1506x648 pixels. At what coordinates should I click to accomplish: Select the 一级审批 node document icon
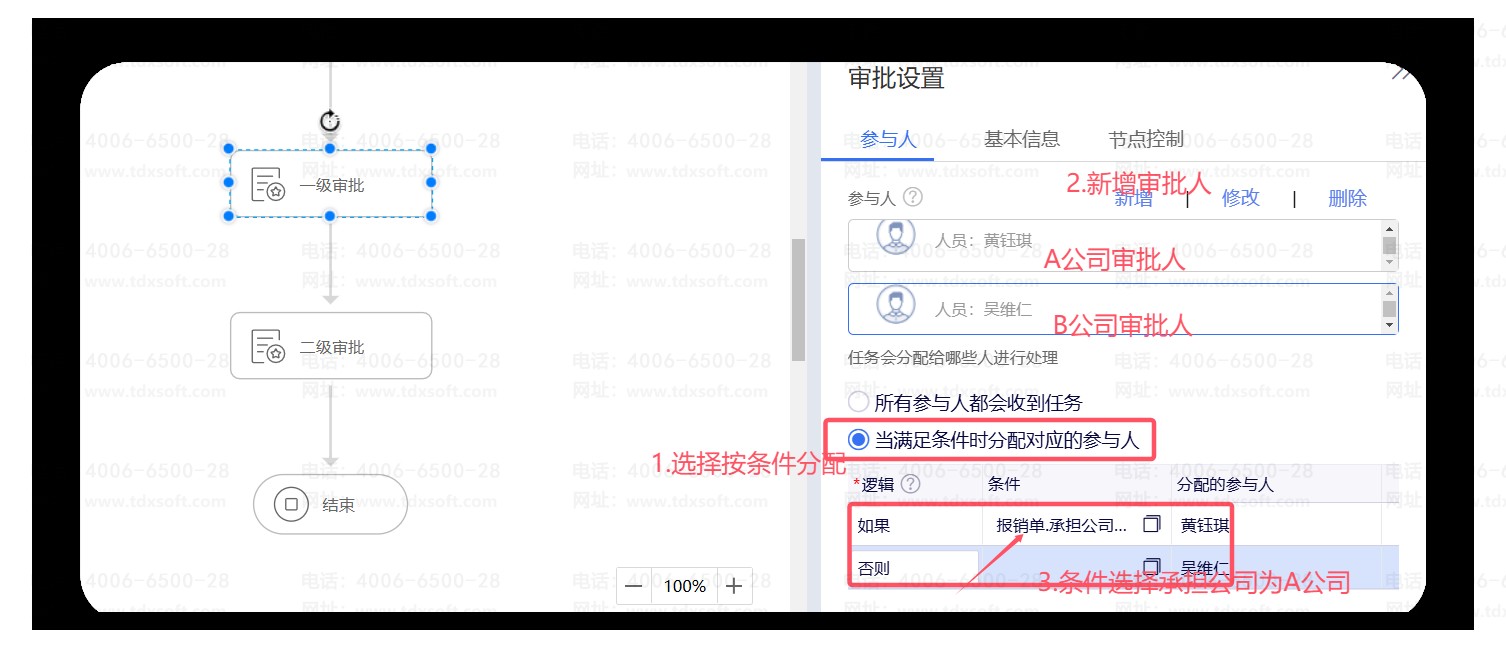coord(268,185)
